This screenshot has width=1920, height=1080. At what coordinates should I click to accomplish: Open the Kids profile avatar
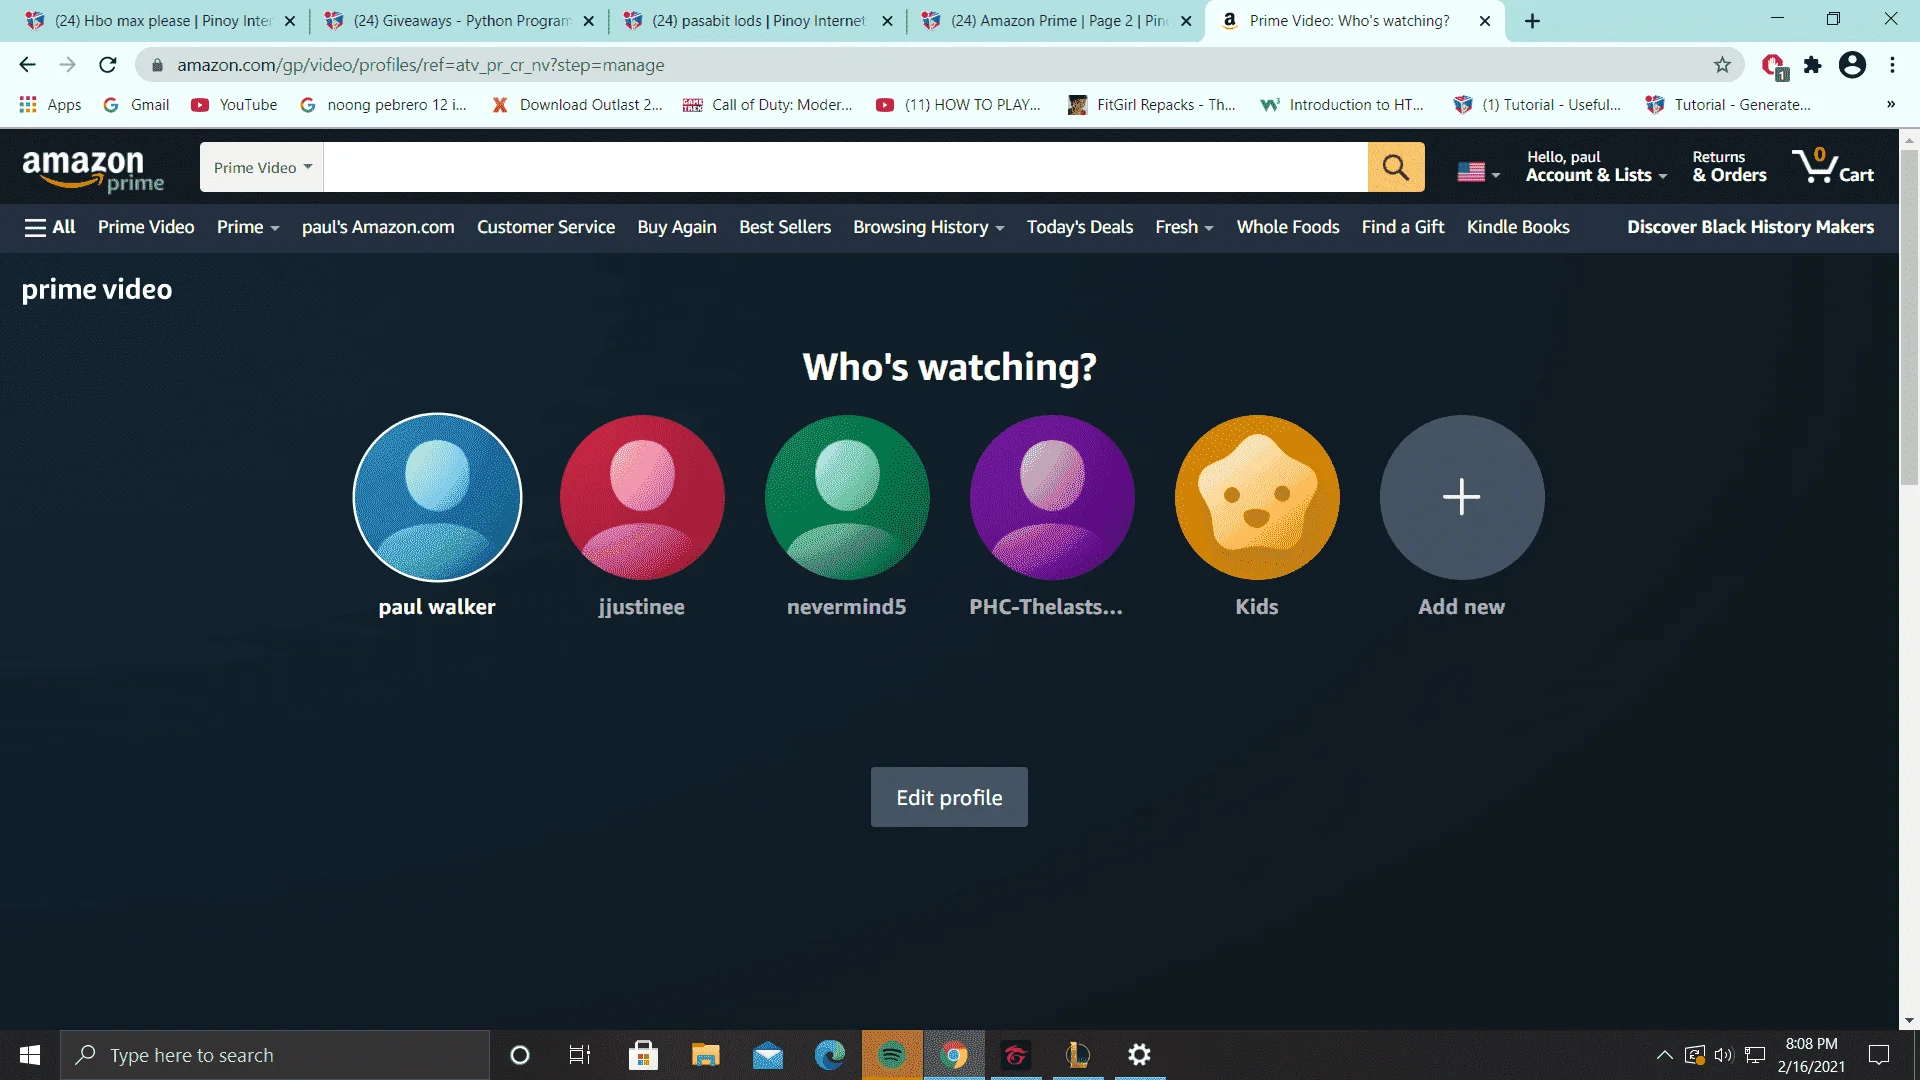pyautogui.click(x=1257, y=497)
